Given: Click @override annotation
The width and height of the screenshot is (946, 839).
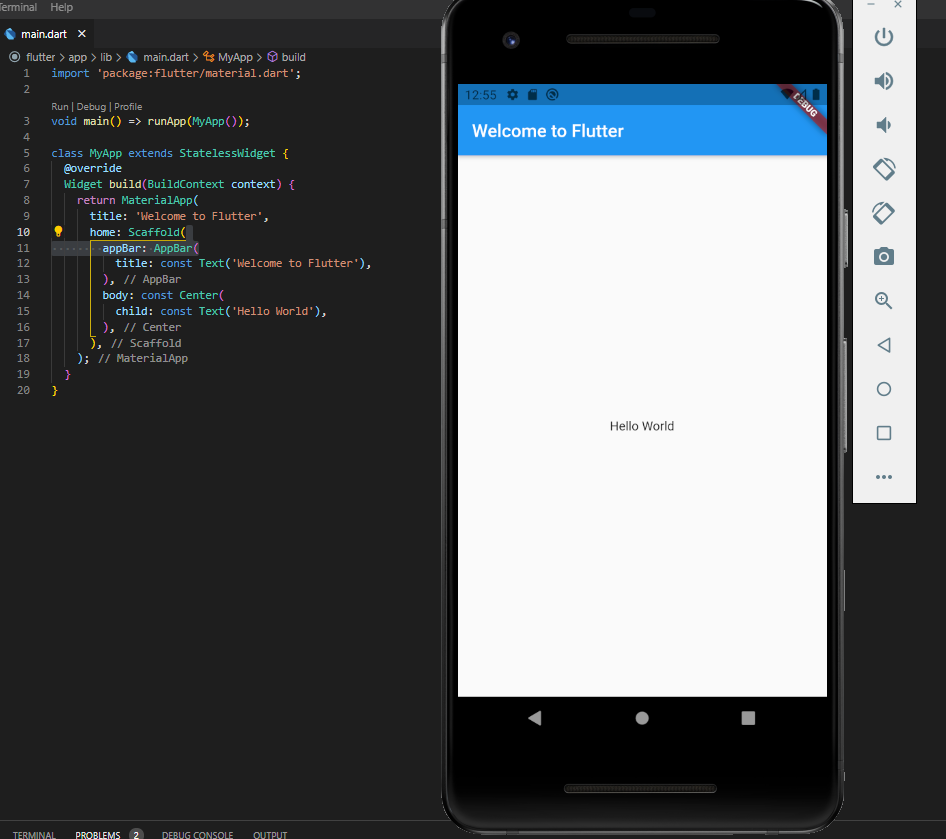Looking at the screenshot, I should click(x=93, y=168).
